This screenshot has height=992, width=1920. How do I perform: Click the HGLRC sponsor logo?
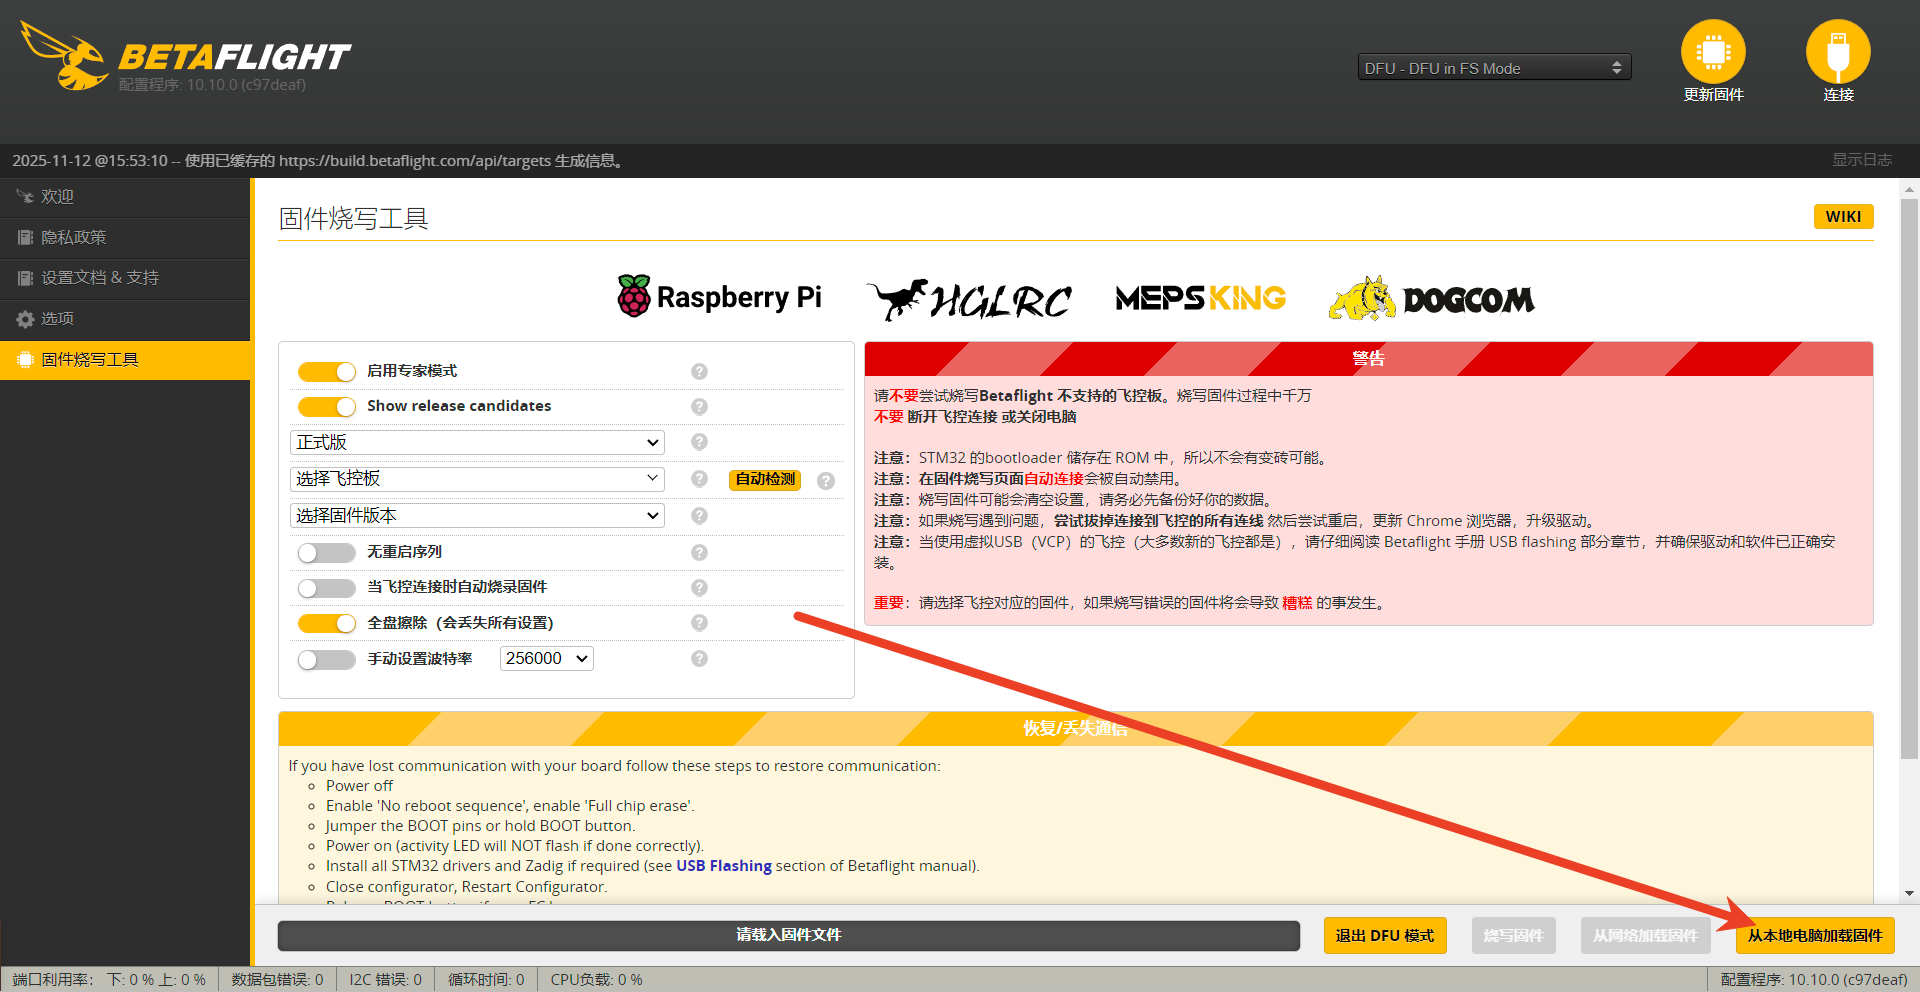click(x=968, y=299)
